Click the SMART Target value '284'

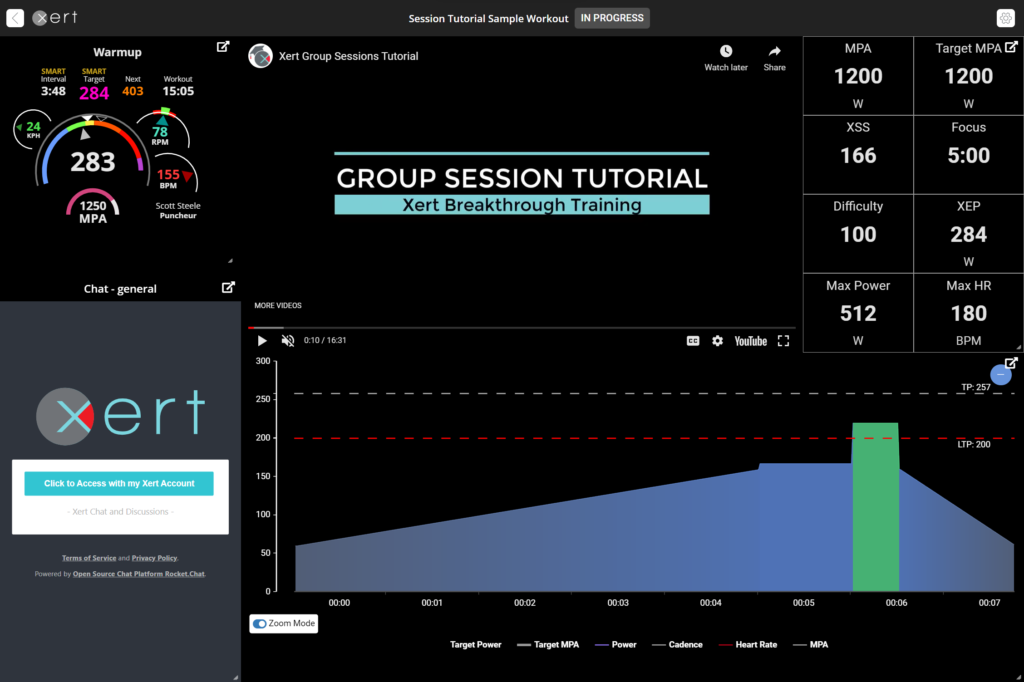pyautogui.click(x=94, y=93)
